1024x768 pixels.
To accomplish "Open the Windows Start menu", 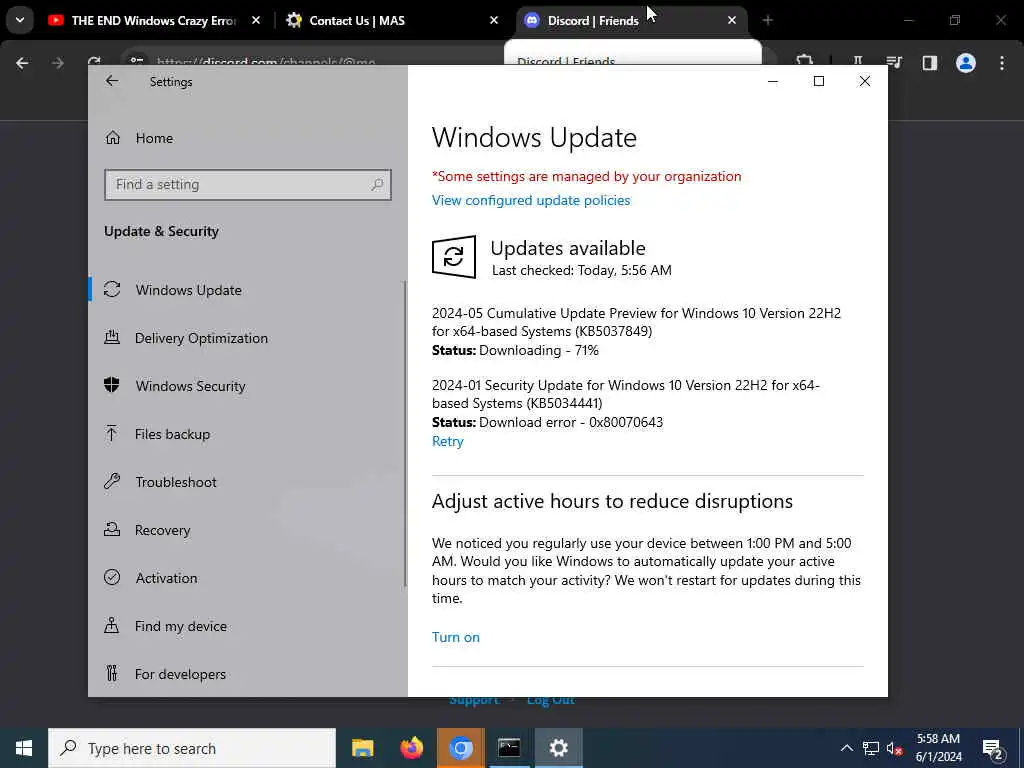I will 24,748.
